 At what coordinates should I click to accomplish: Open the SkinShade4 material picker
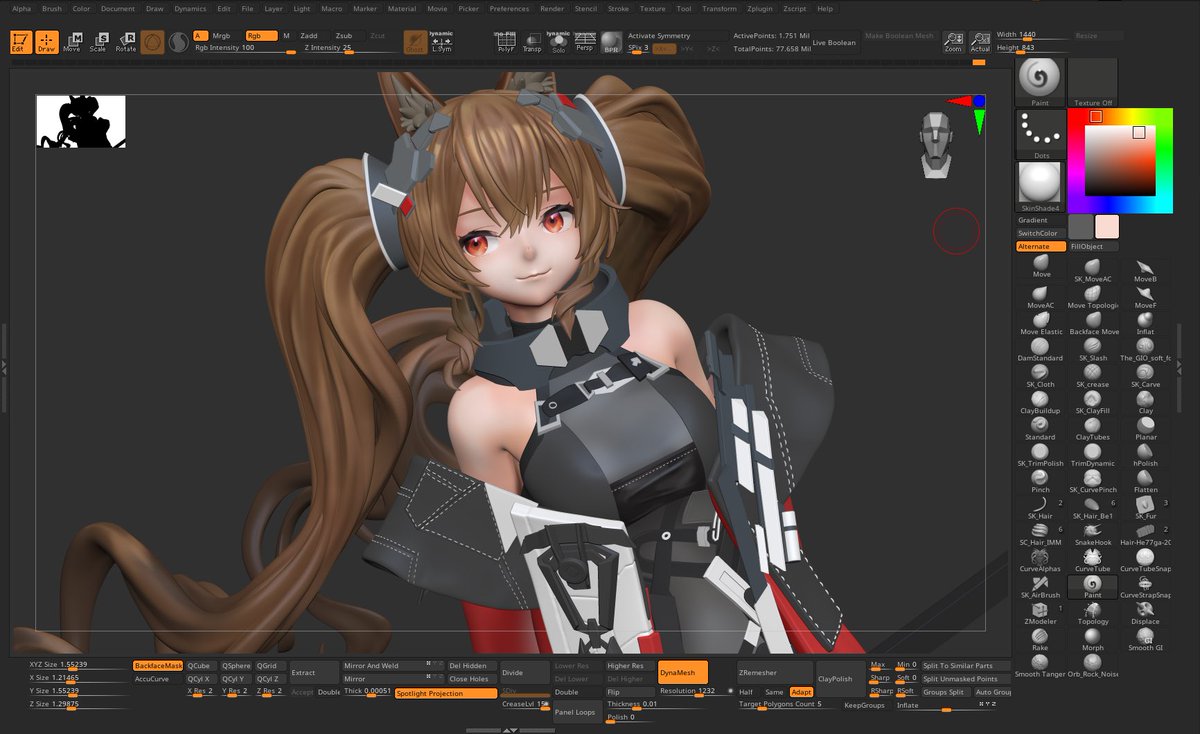point(1041,187)
